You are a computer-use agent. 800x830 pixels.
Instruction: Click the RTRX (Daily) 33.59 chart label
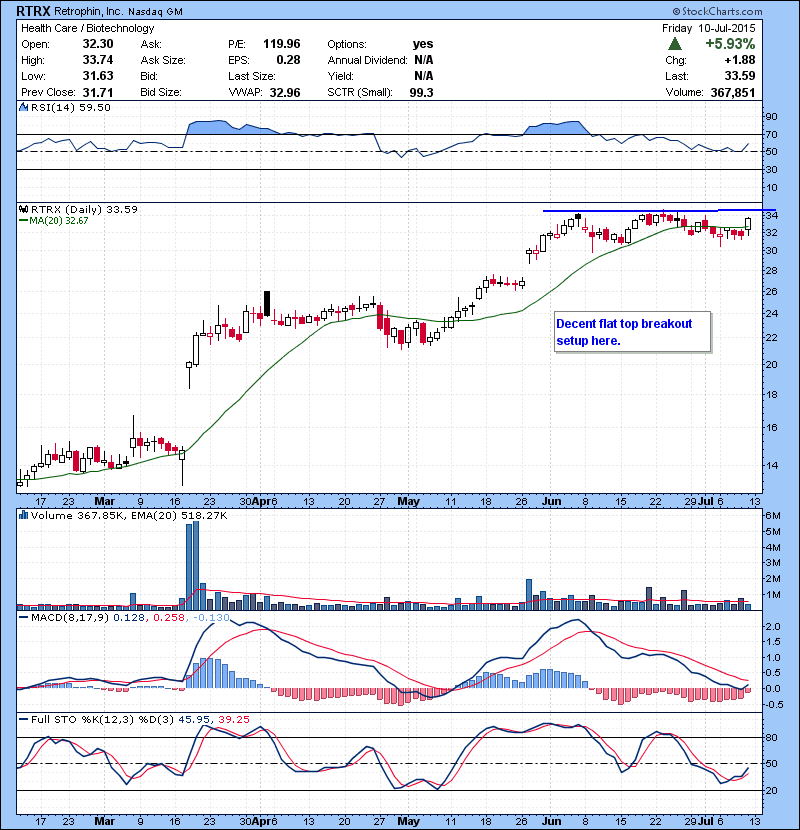click(84, 210)
